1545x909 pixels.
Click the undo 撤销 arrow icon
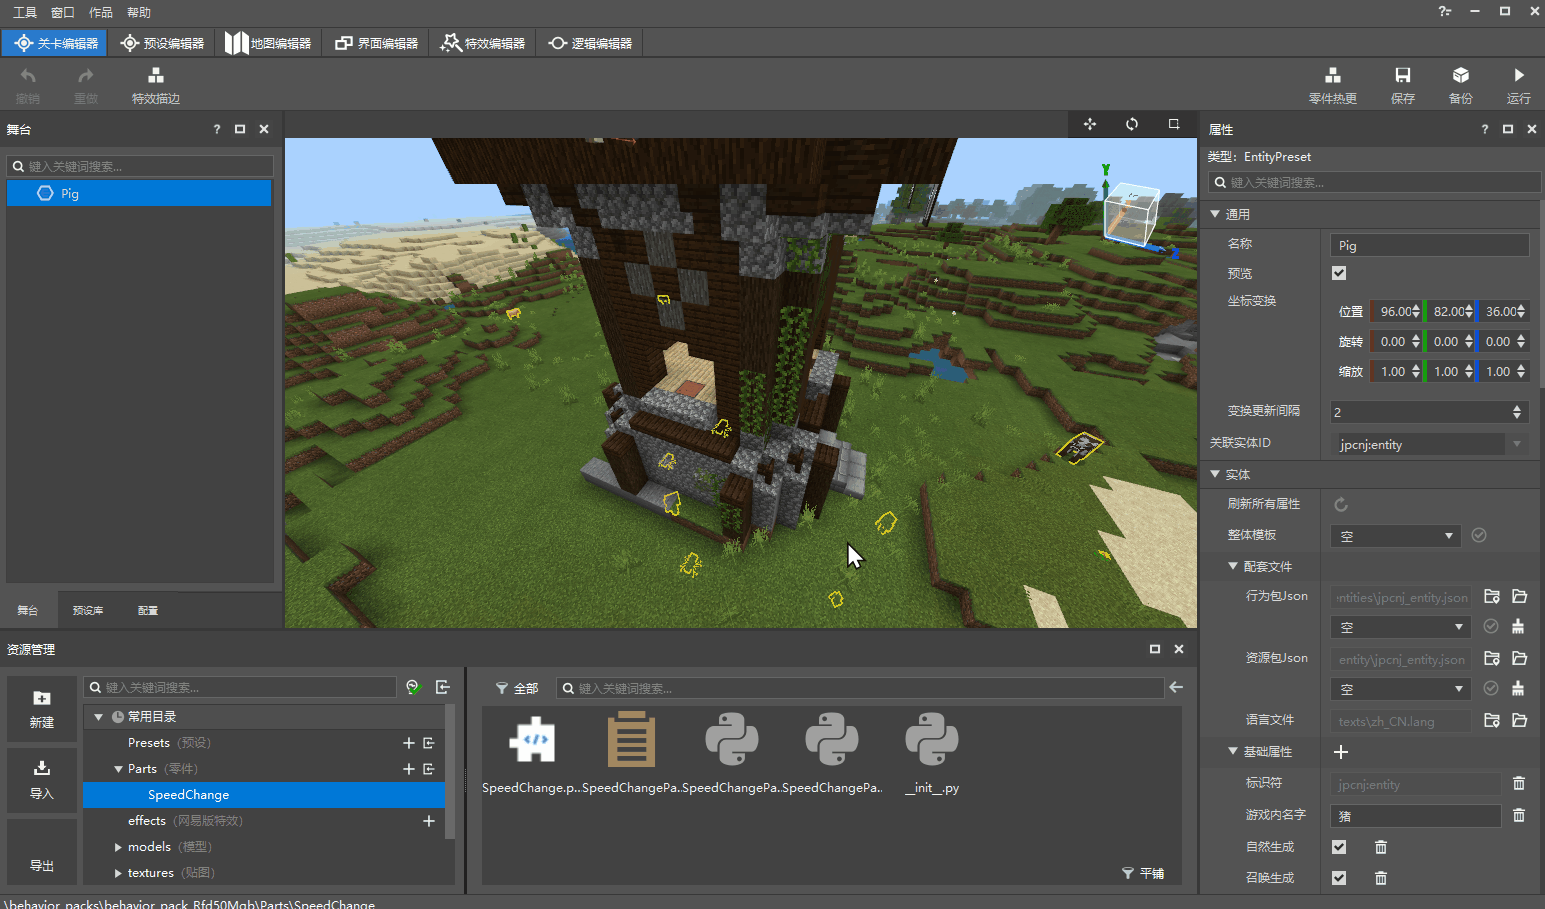pos(28,76)
